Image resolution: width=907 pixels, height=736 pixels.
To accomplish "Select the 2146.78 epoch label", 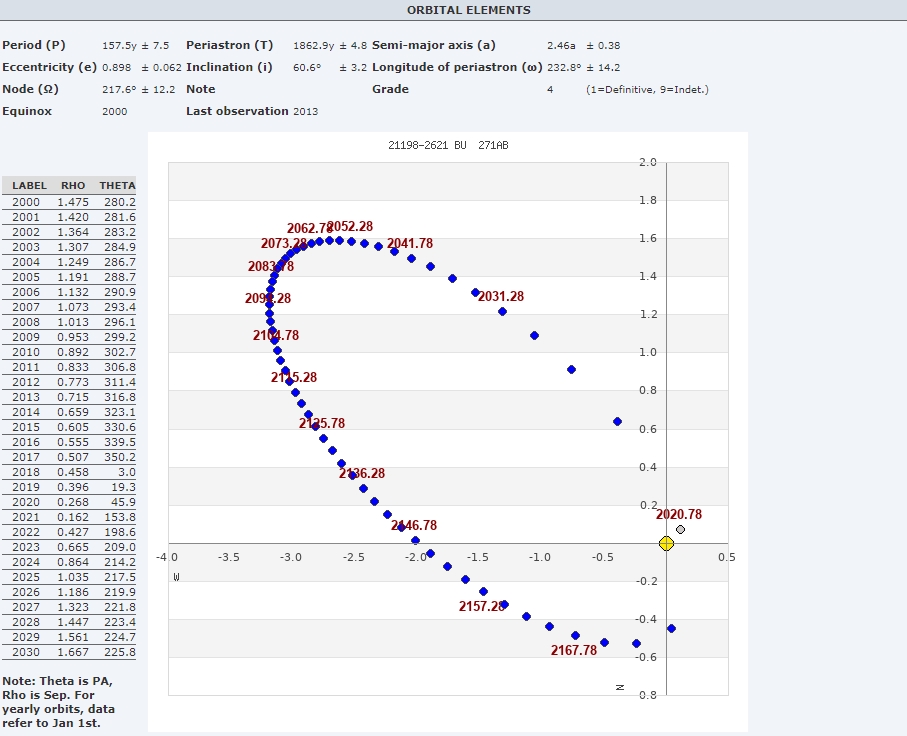I will (x=414, y=526).
